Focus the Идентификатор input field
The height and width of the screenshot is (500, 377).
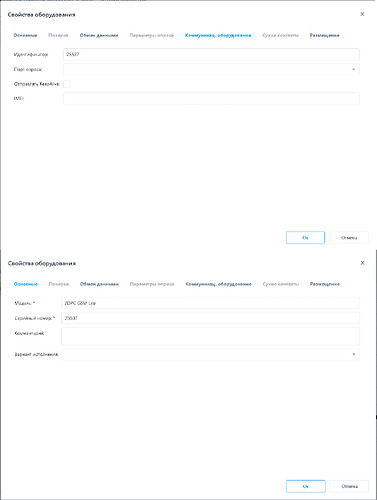coord(211,54)
